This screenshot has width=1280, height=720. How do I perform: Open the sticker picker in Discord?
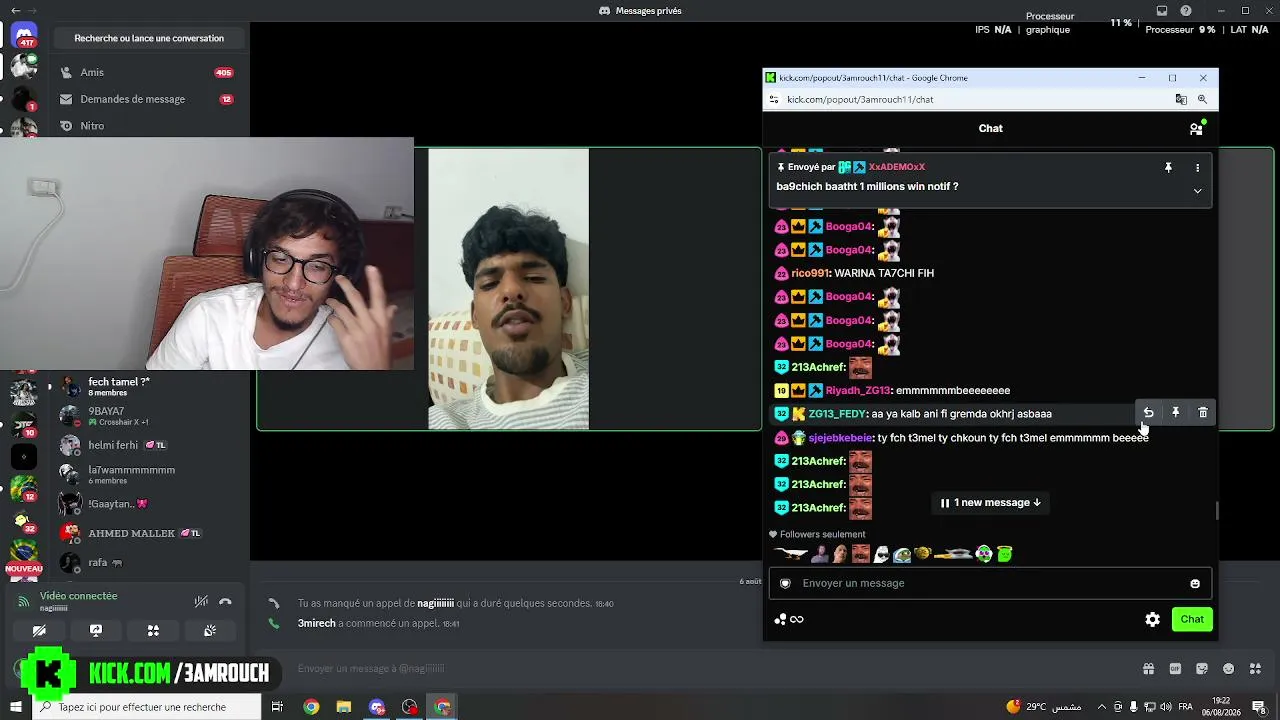click(1202, 669)
